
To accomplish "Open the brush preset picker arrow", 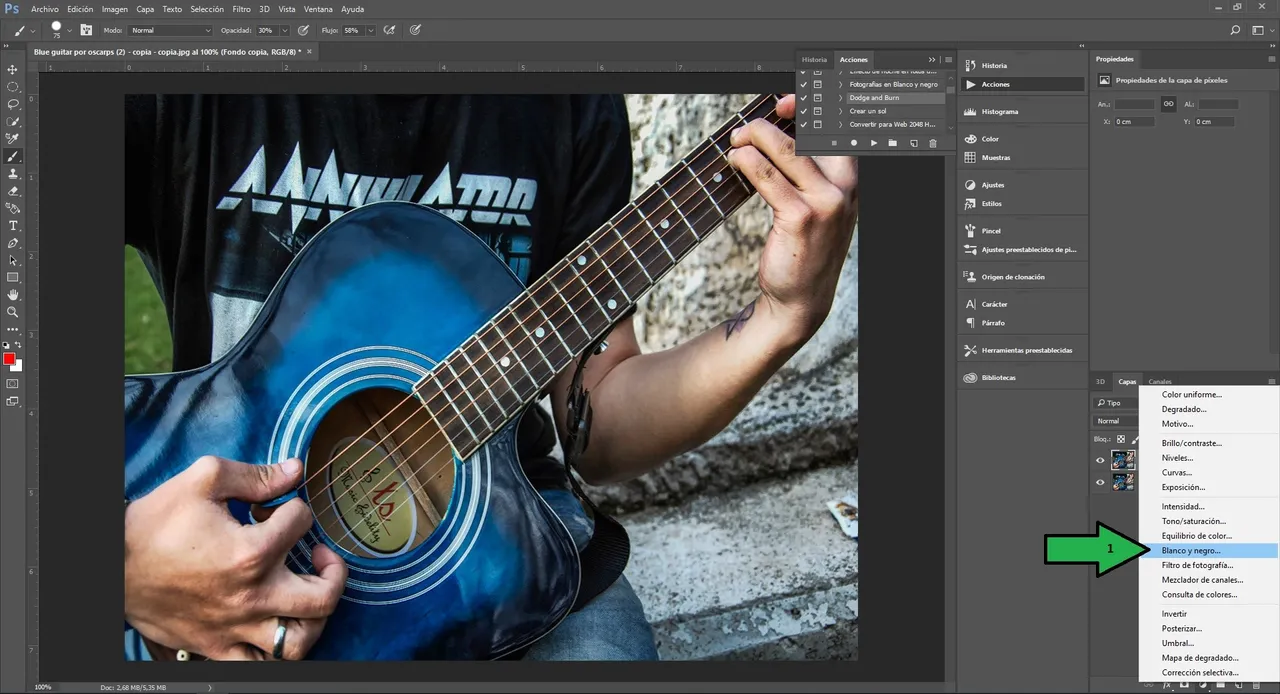I will (69, 30).
